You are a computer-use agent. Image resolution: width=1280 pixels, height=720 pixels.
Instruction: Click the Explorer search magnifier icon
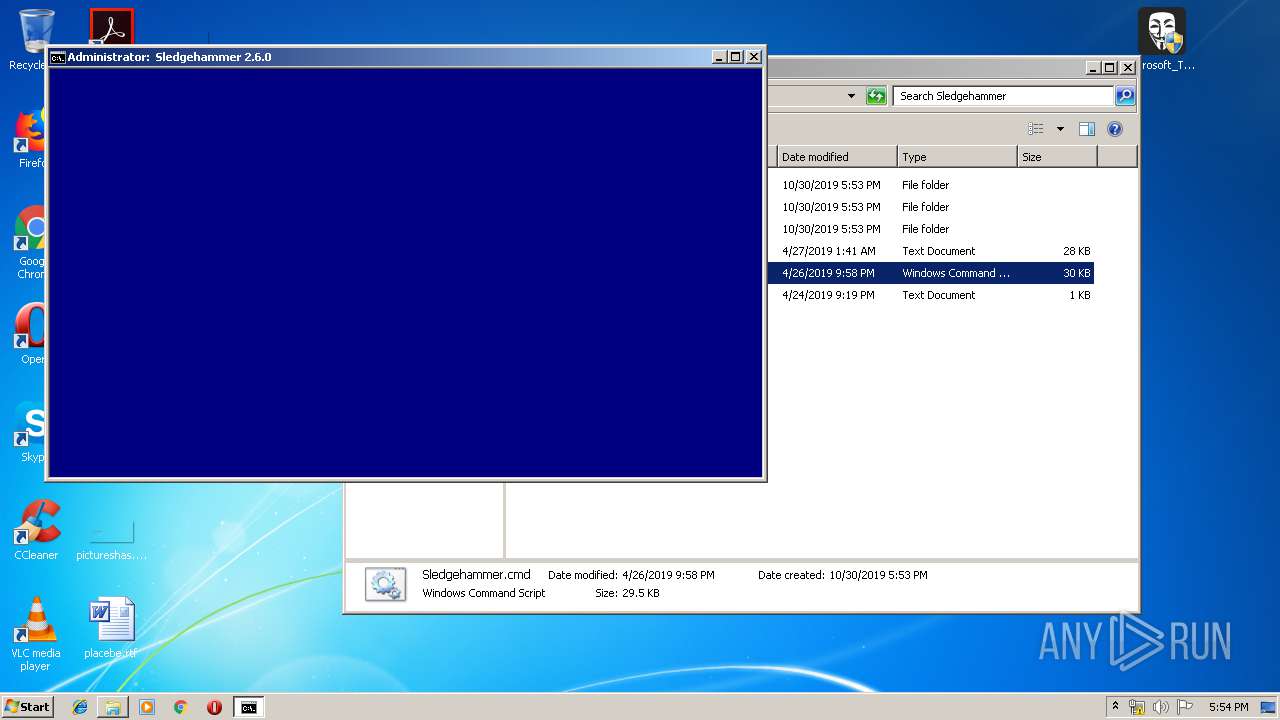1125,96
